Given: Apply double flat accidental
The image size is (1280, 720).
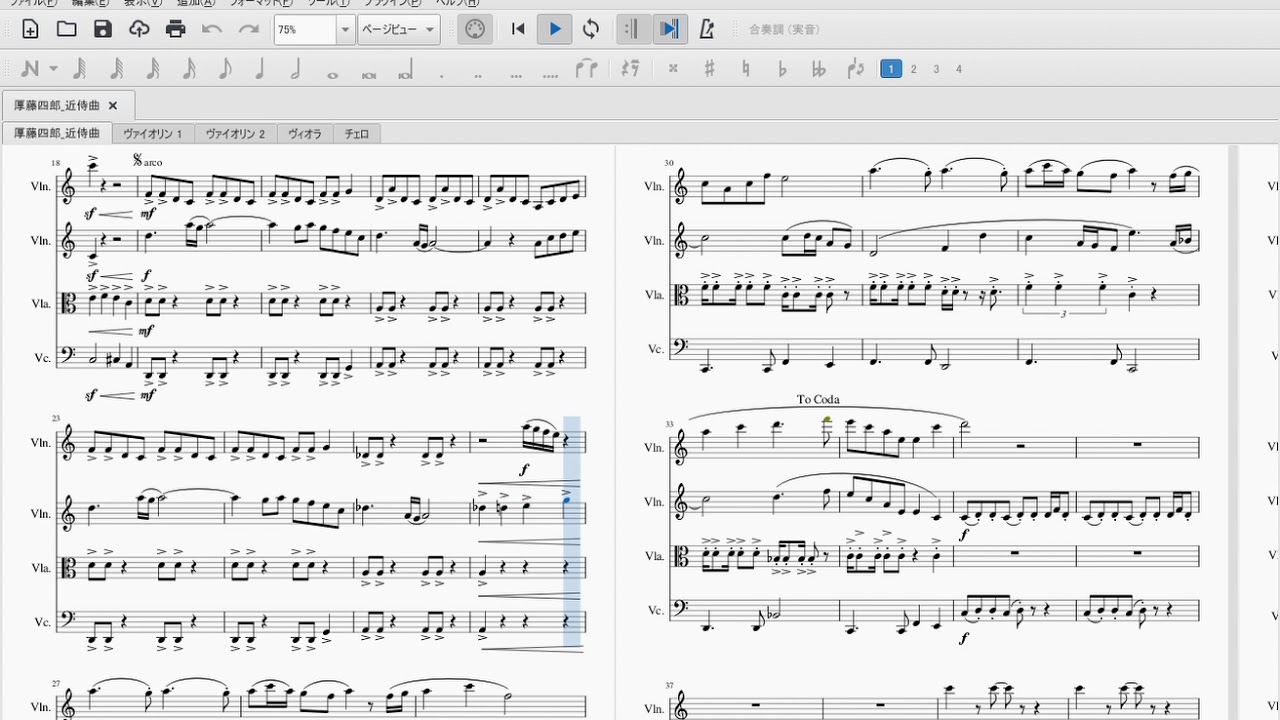Looking at the screenshot, I should [x=819, y=69].
